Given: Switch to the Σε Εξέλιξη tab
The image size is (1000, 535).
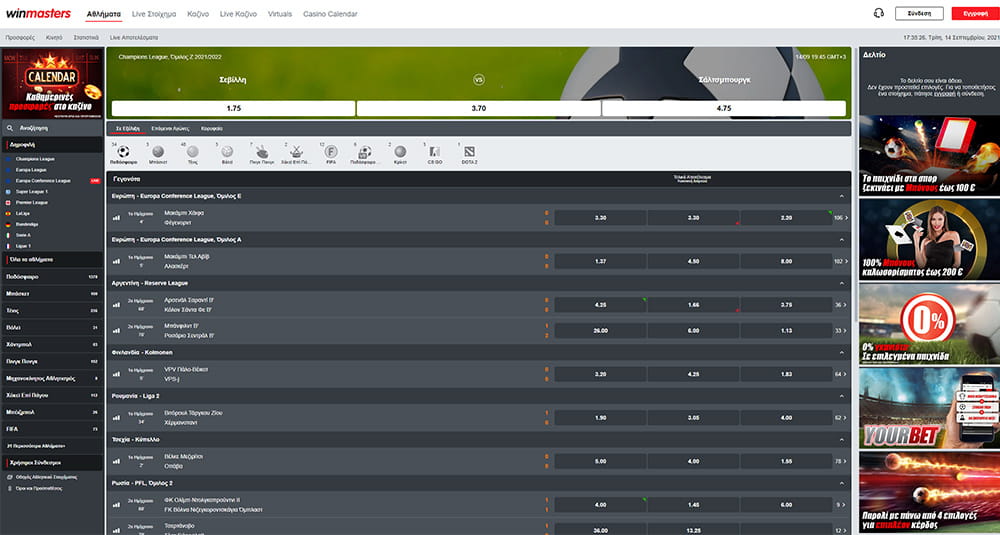Looking at the screenshot, I should (x=128, y=129).
